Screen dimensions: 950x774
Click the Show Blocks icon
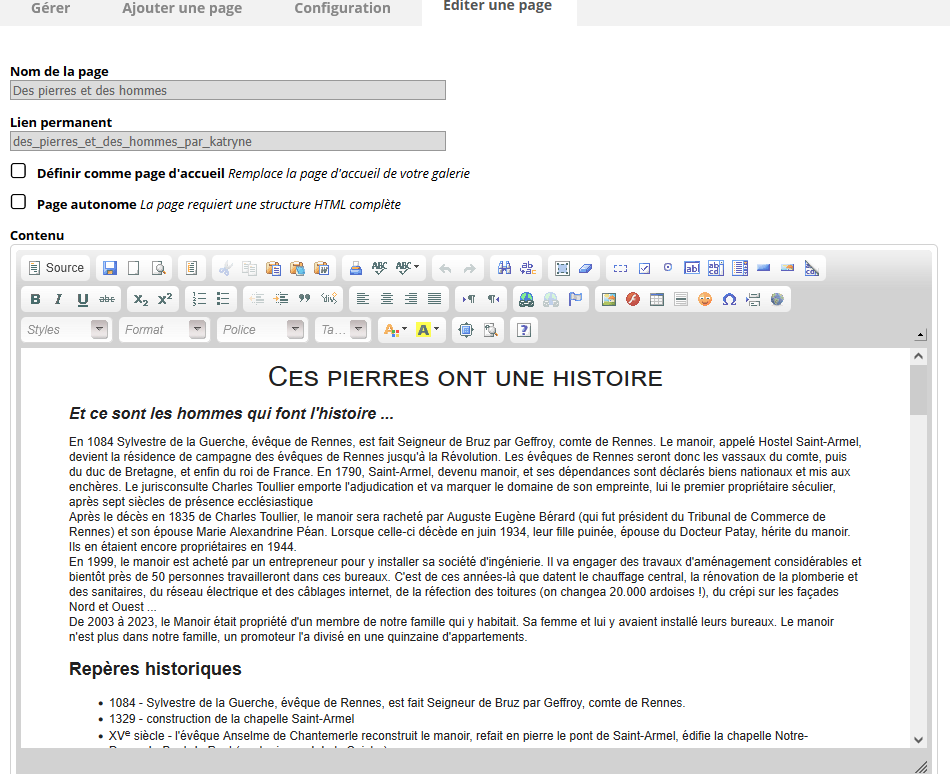point(490,329)
